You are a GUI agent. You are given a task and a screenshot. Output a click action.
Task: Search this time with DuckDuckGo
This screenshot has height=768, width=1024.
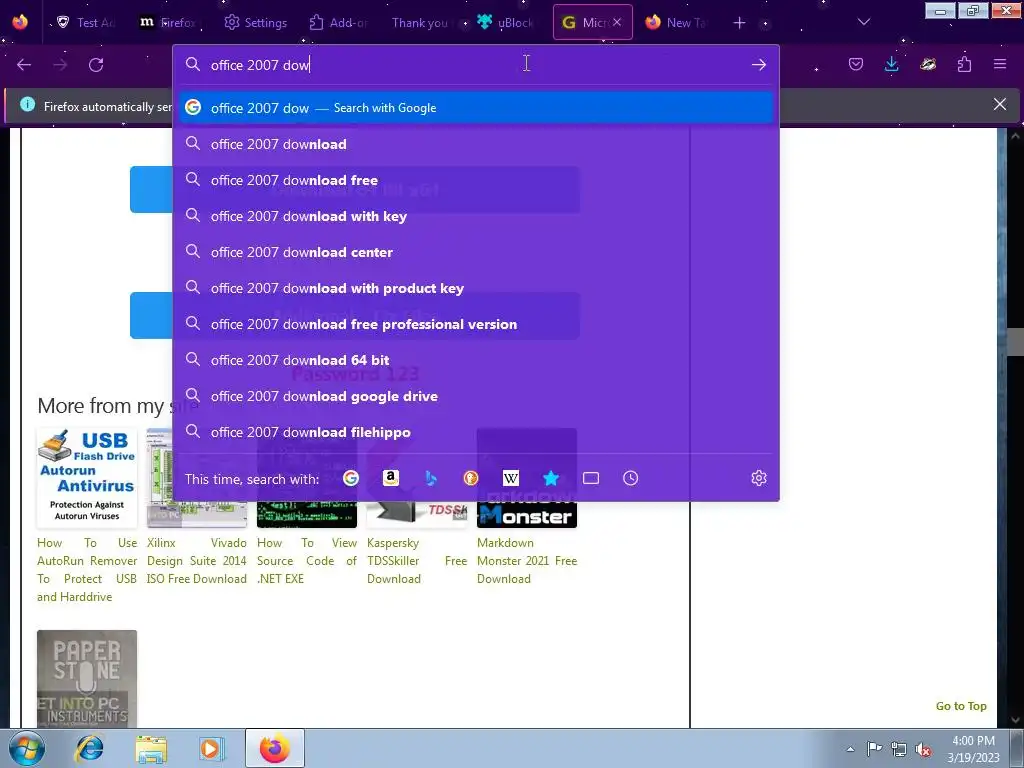click(x=471, y=478)
